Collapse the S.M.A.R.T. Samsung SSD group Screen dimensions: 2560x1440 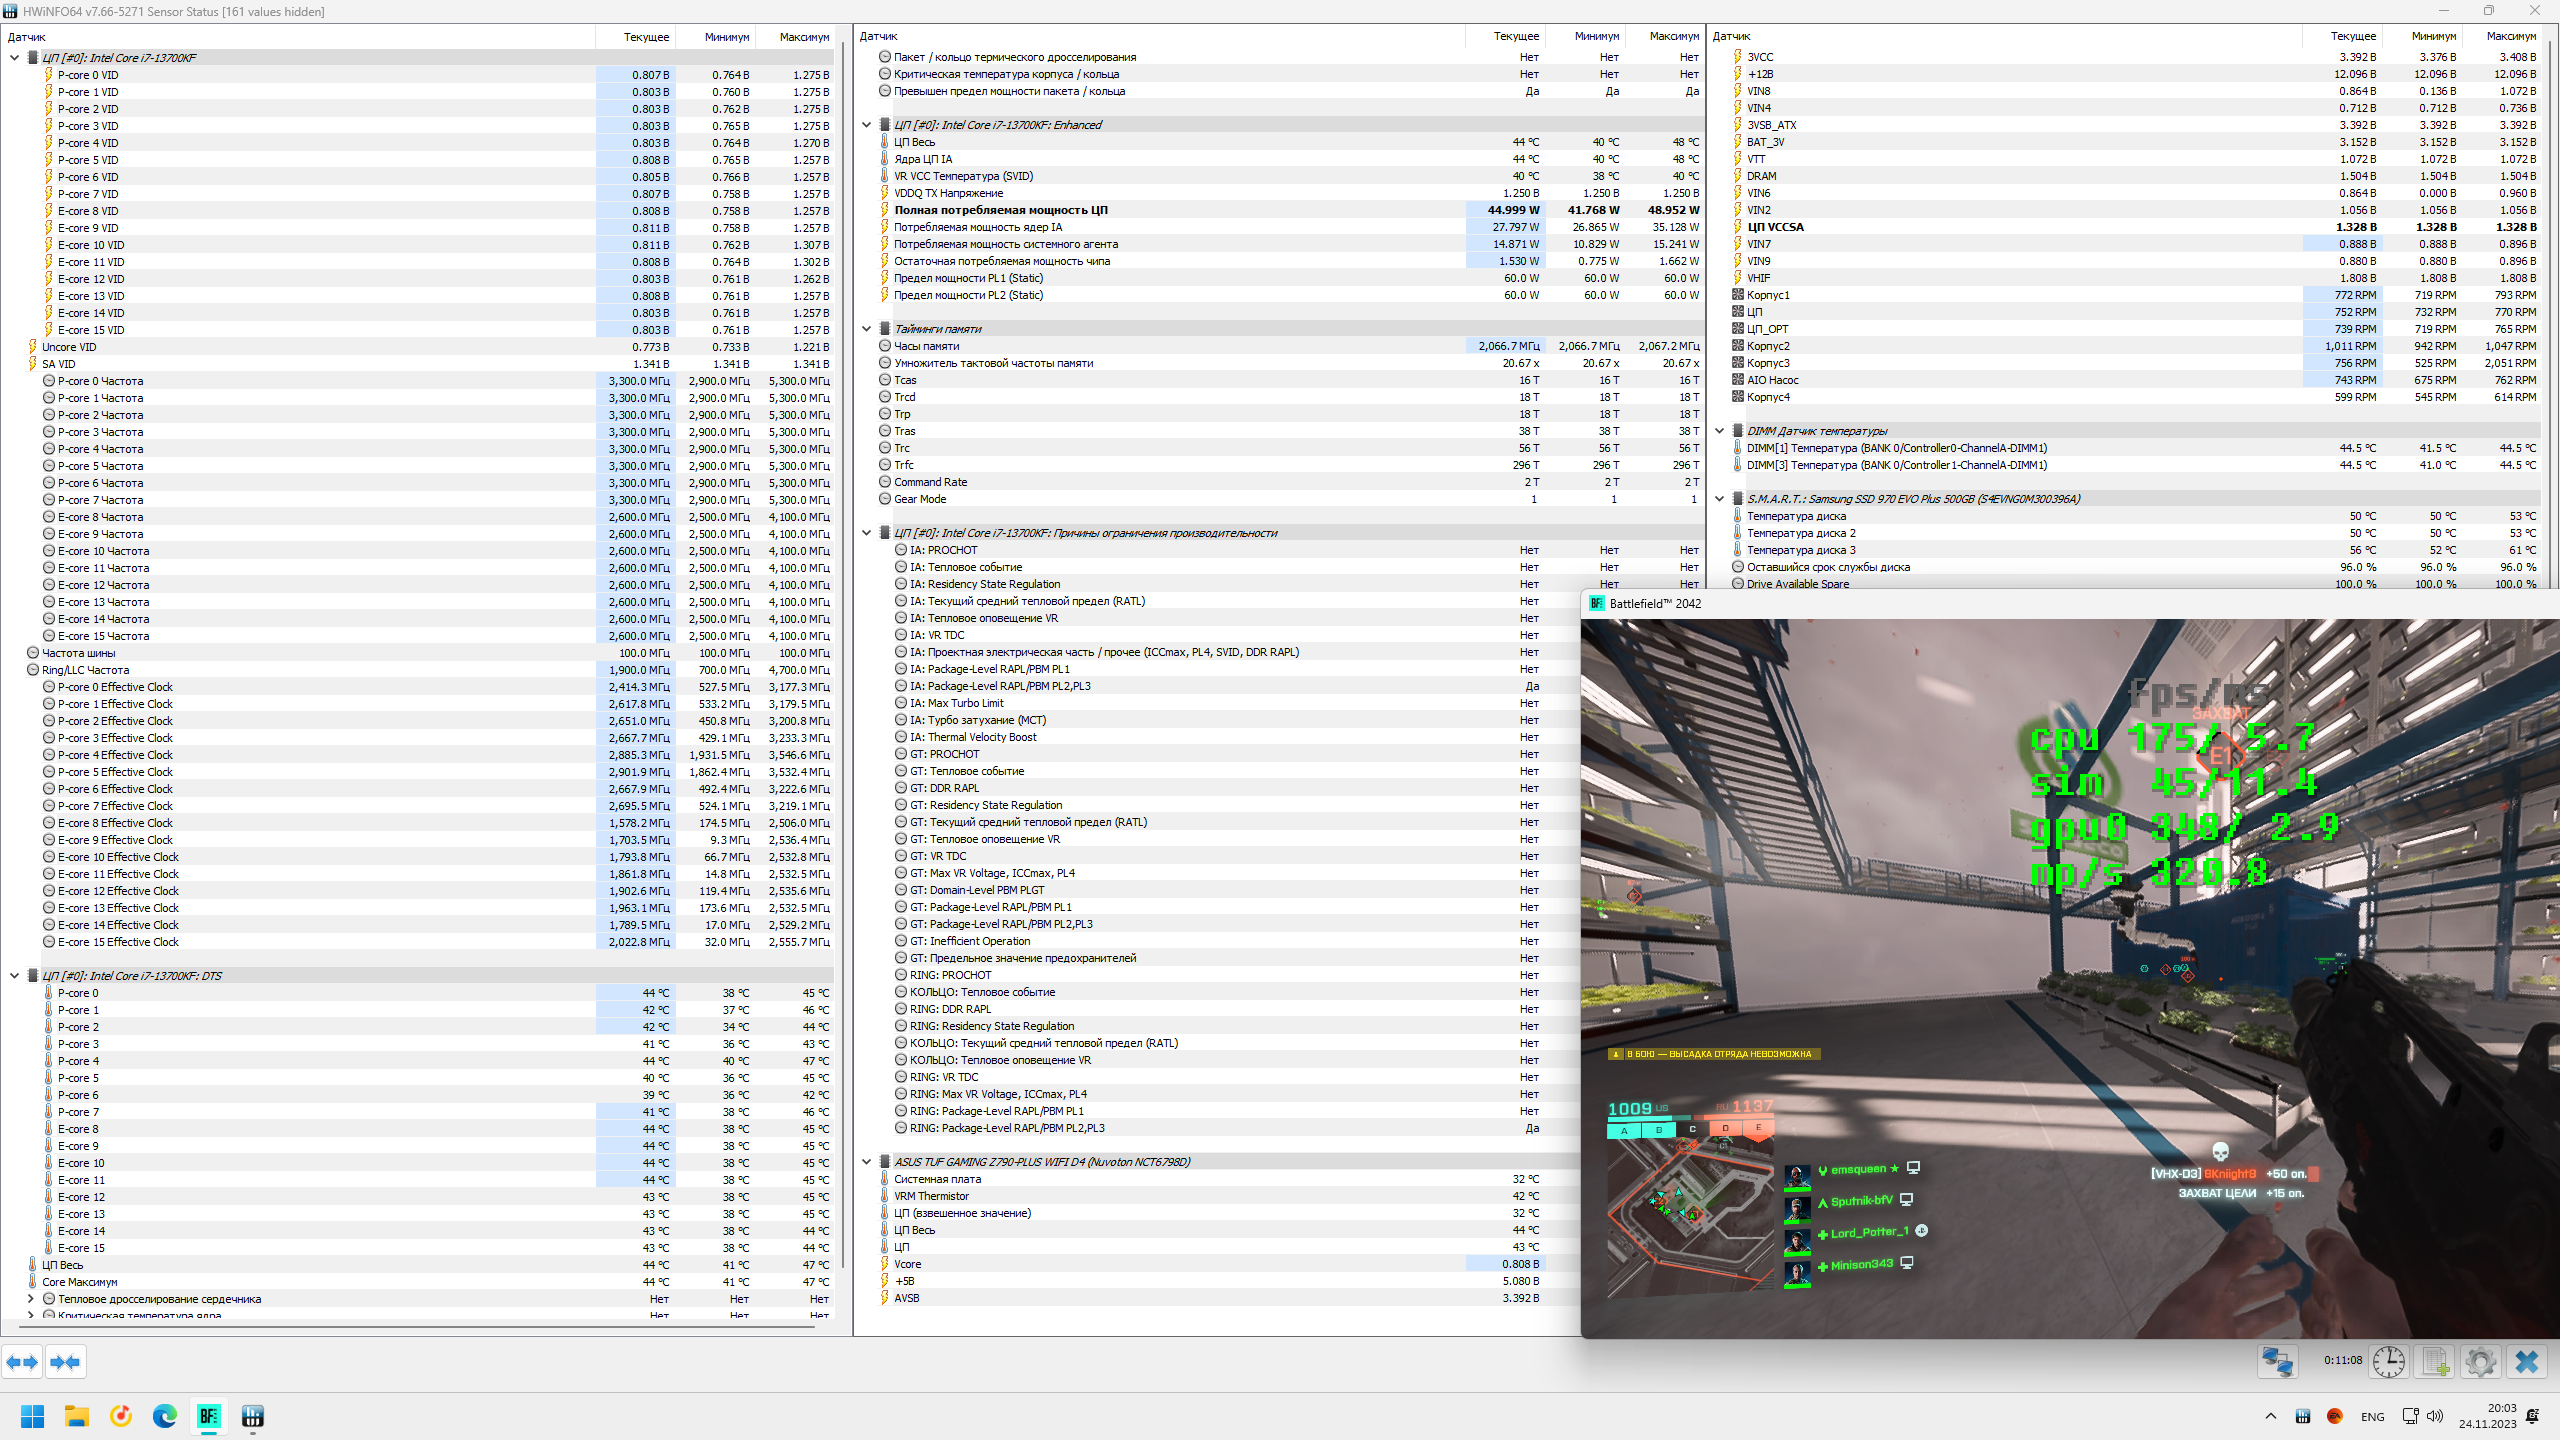pos(1720,499)
